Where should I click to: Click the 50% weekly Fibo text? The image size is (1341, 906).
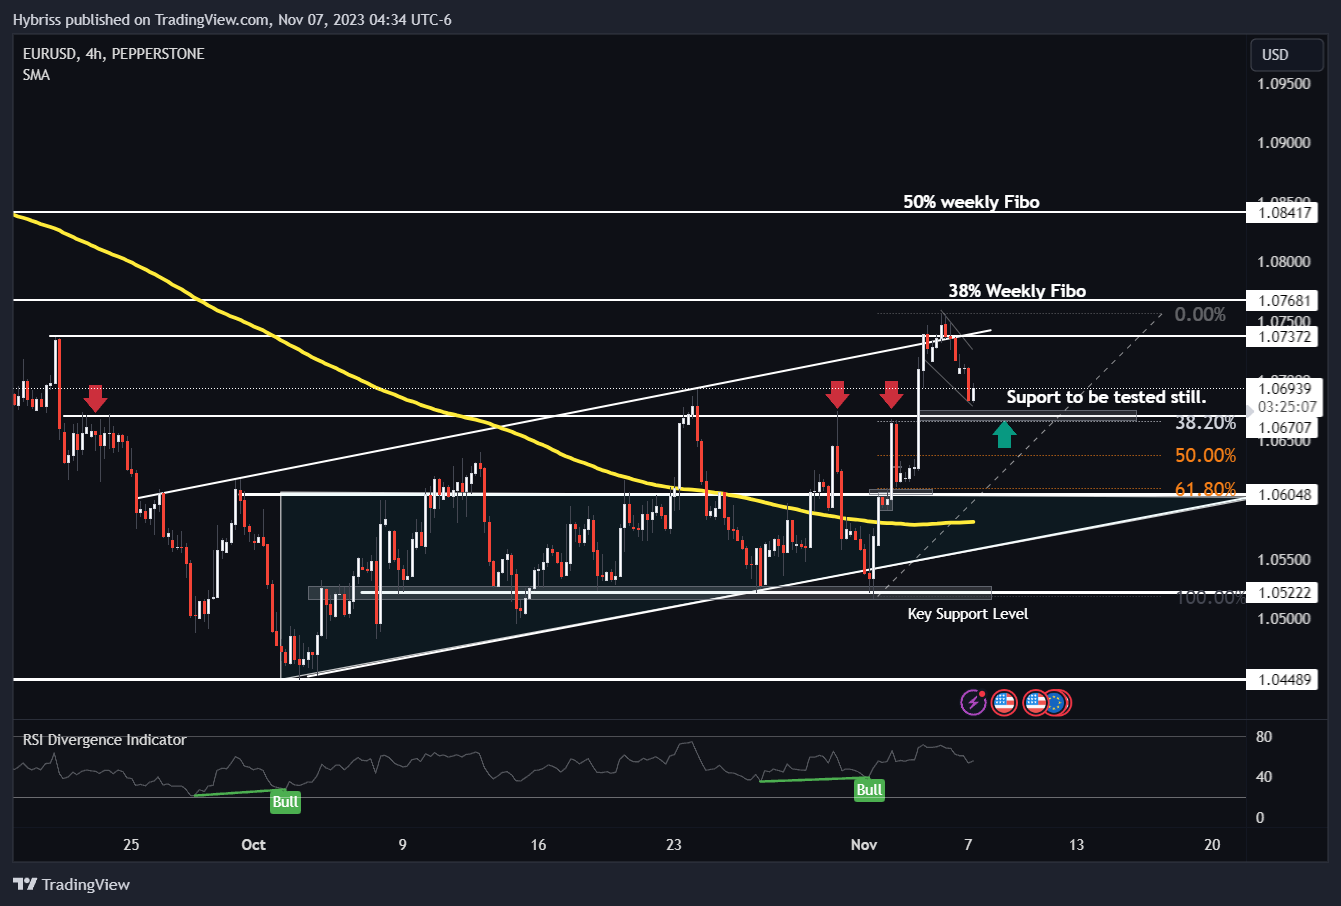coord(971,202)
